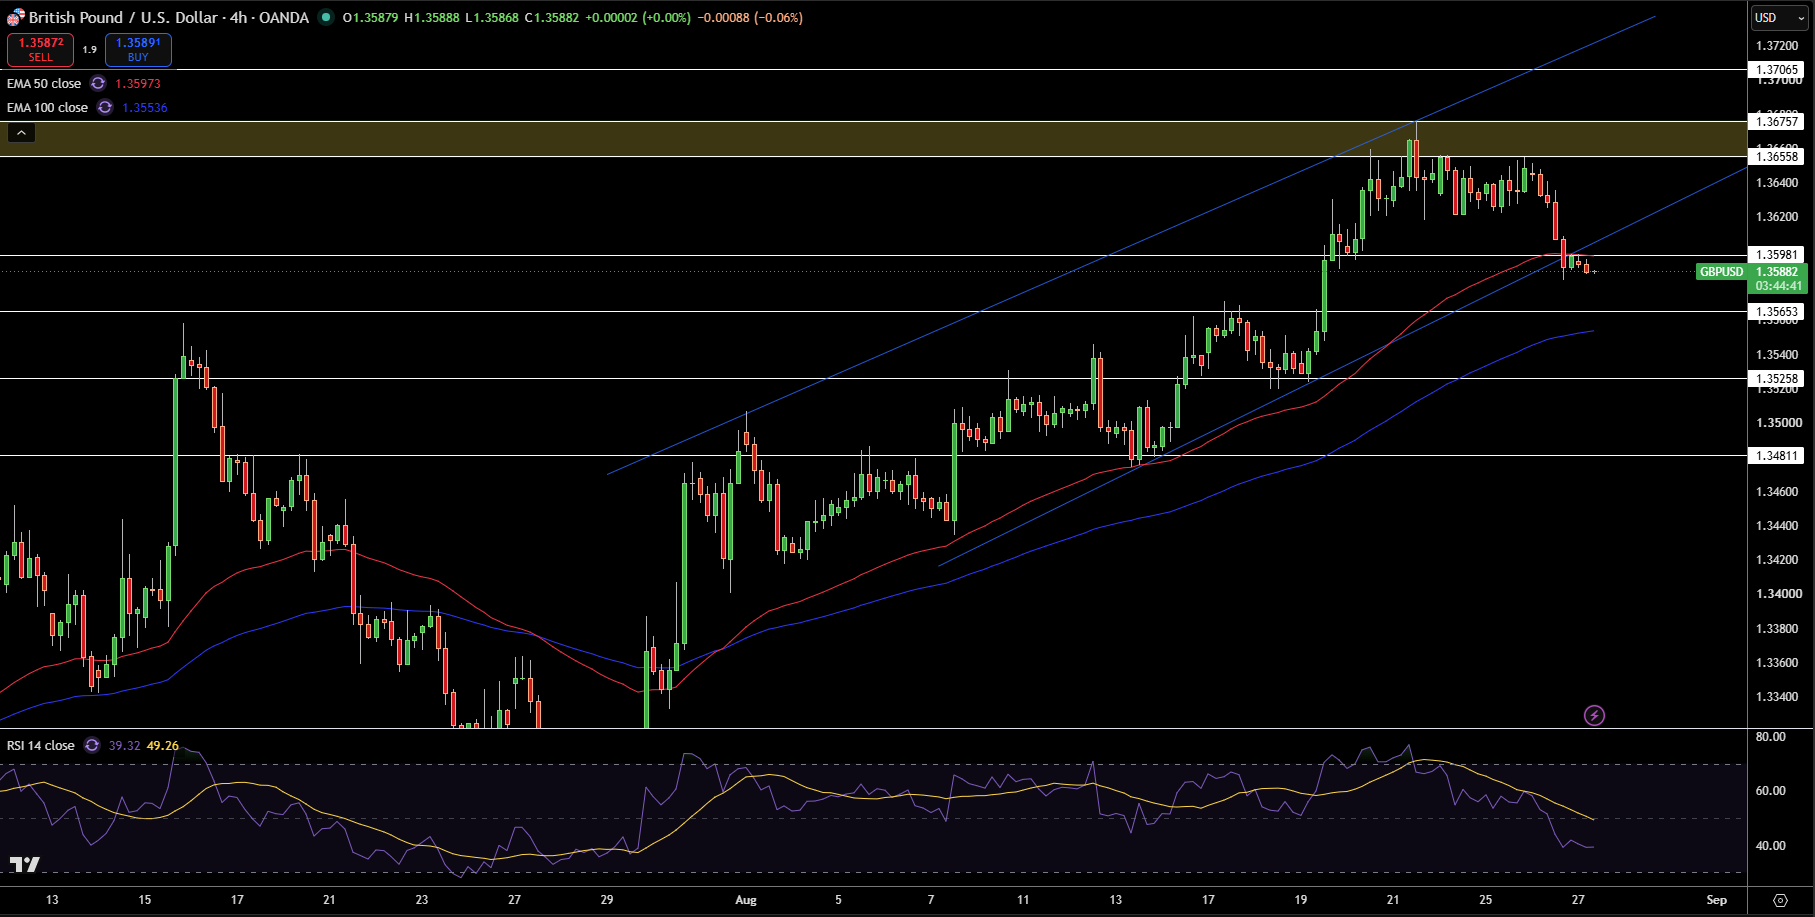Click the RSI value 39.32
The height and width of the screenshot is (917, 1815).
point(124,745)
